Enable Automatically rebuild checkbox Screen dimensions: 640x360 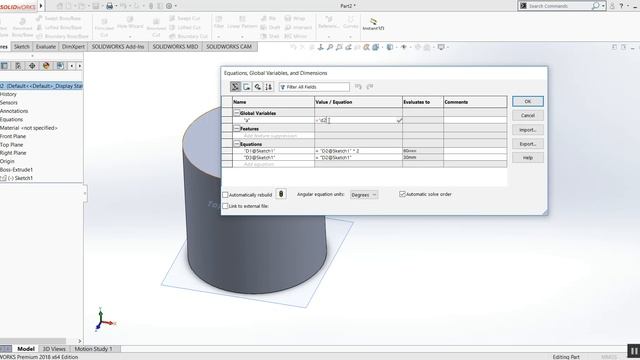(225, 195)
